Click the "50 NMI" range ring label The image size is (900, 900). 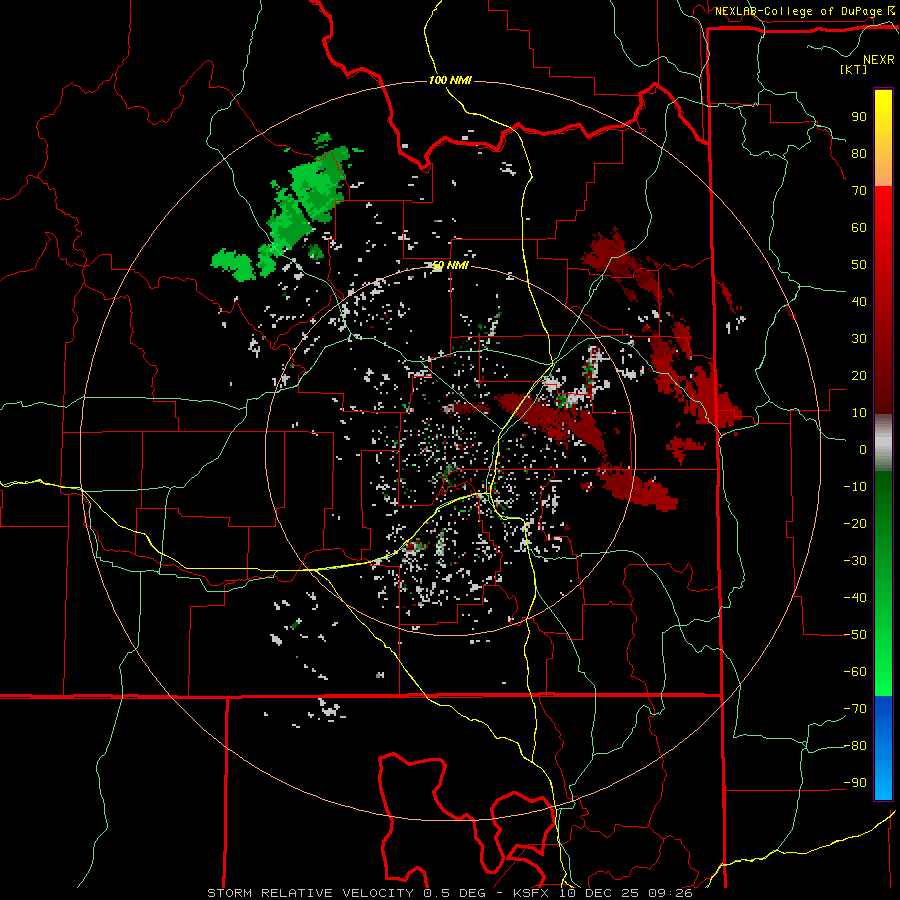pyautogui.click(x=450, y=265)
